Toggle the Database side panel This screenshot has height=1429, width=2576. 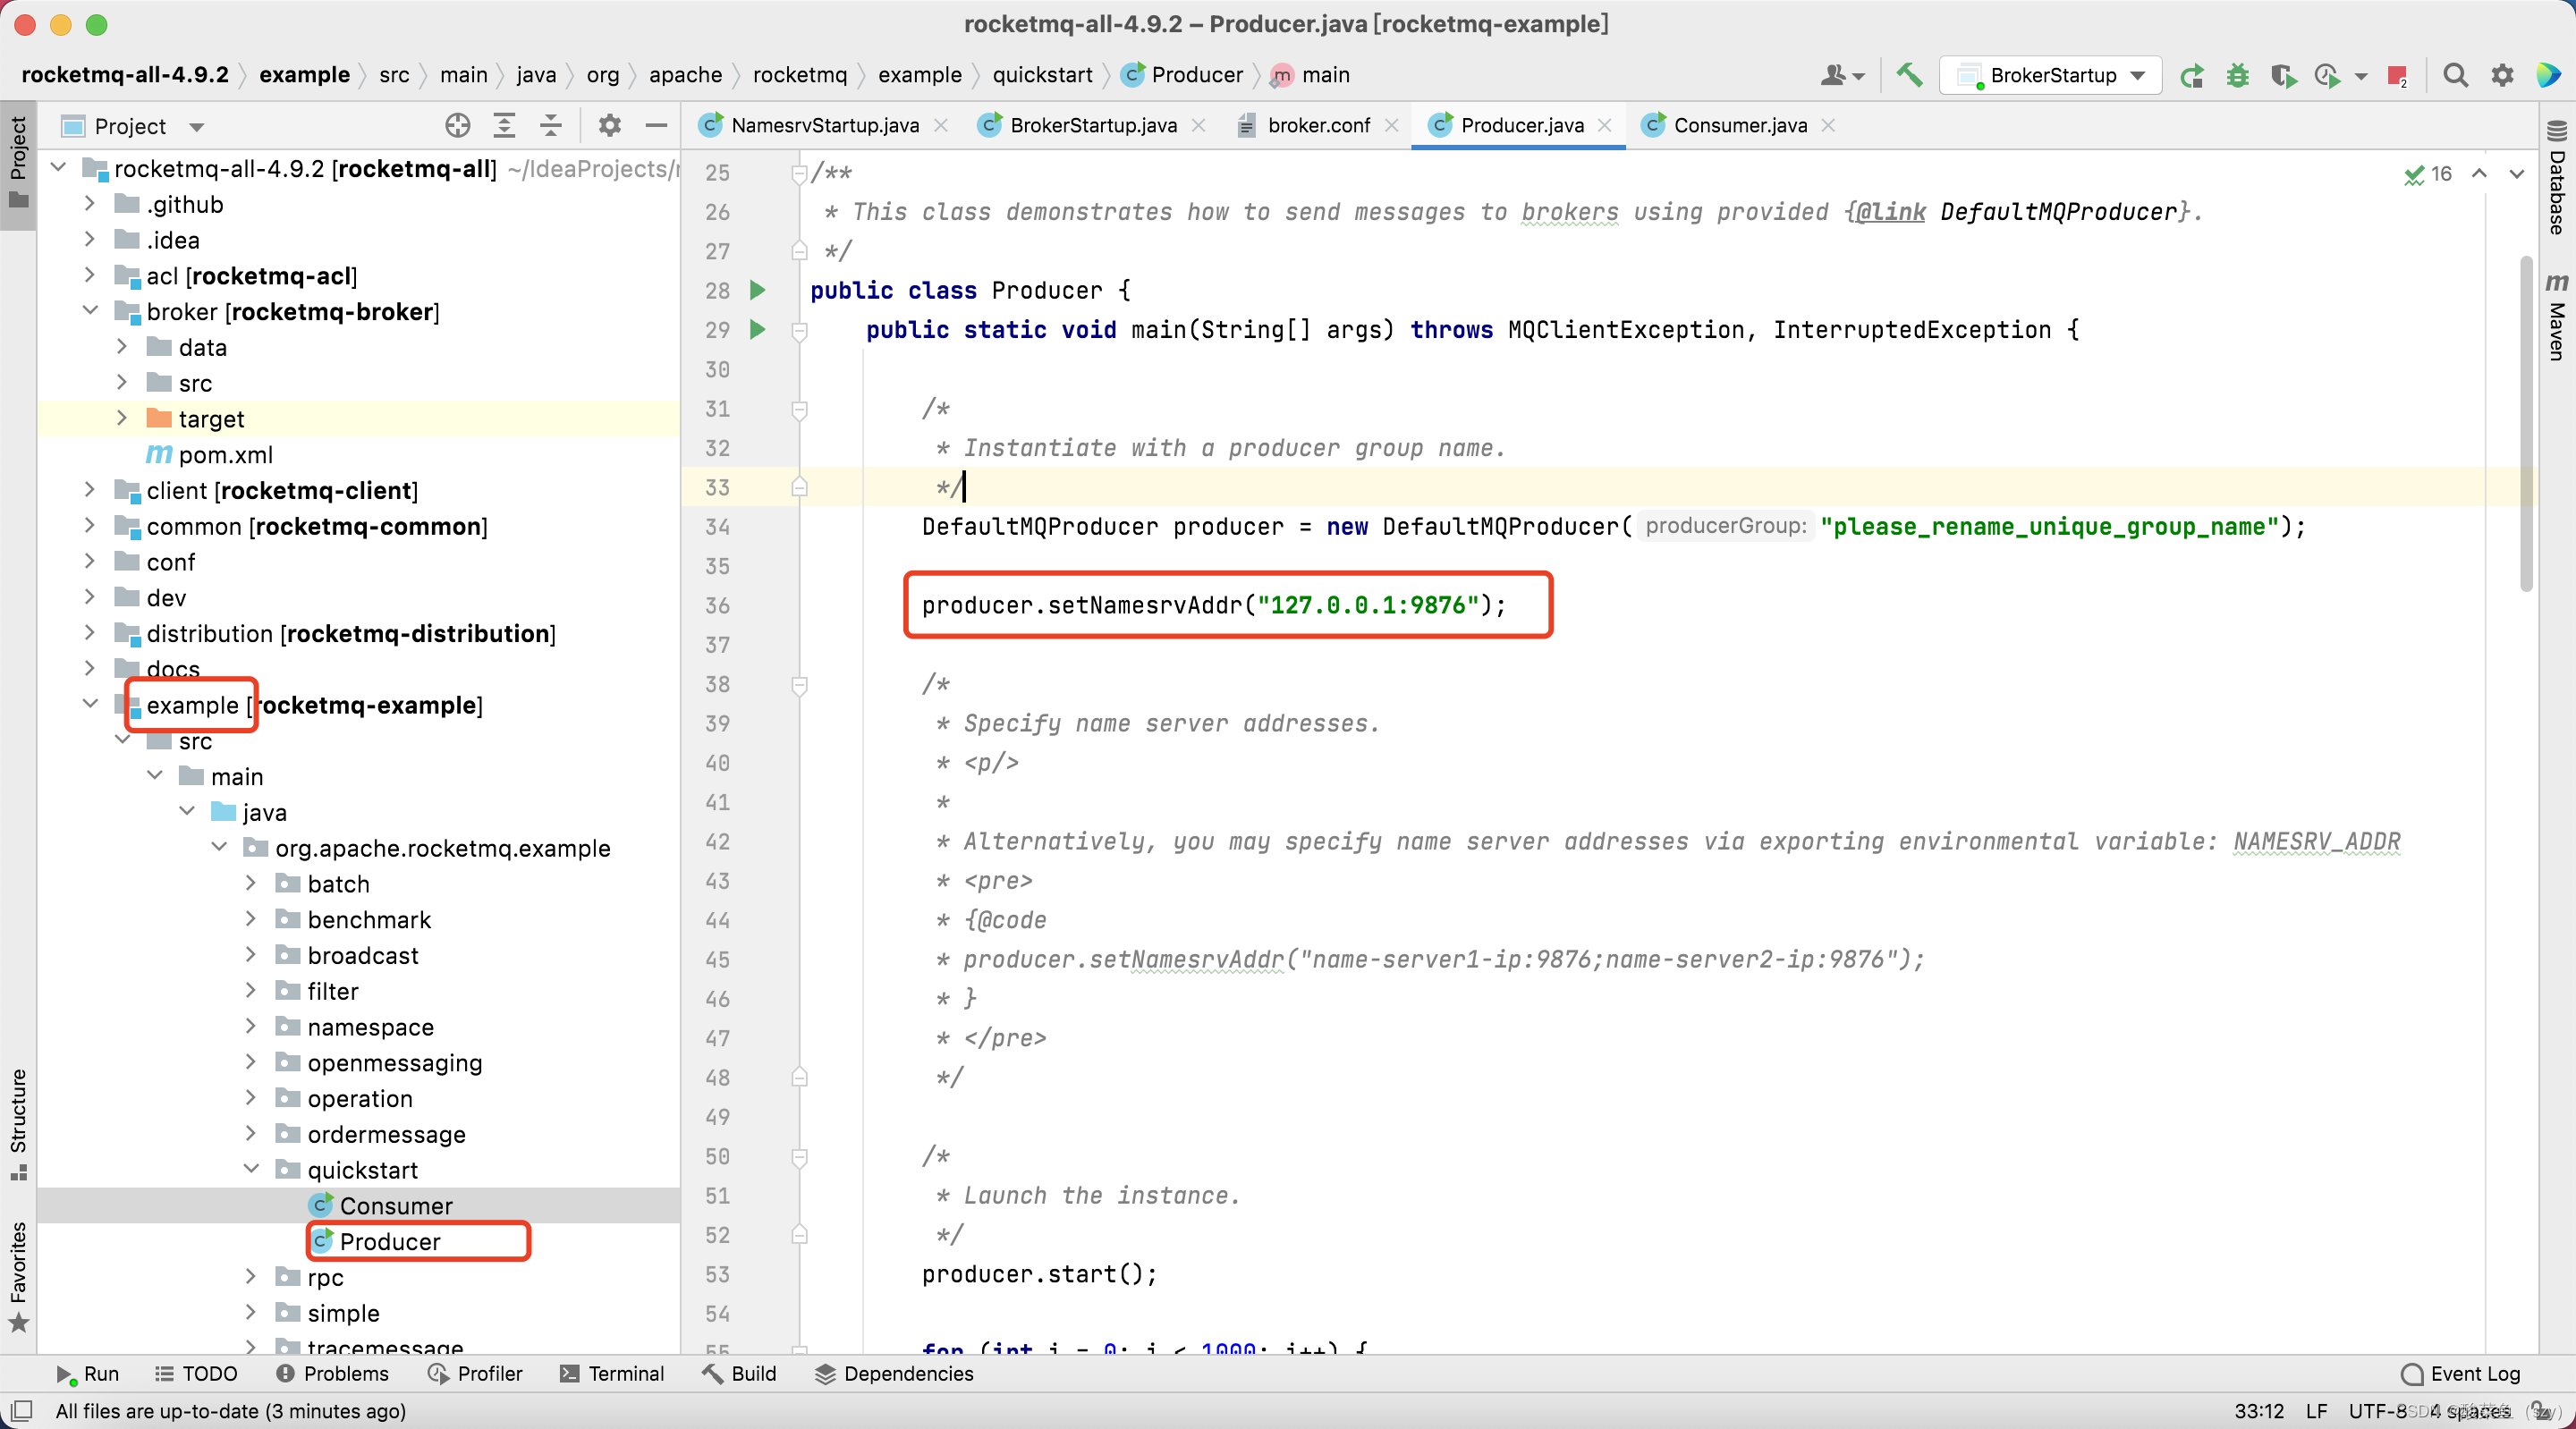coord(2556,178)
